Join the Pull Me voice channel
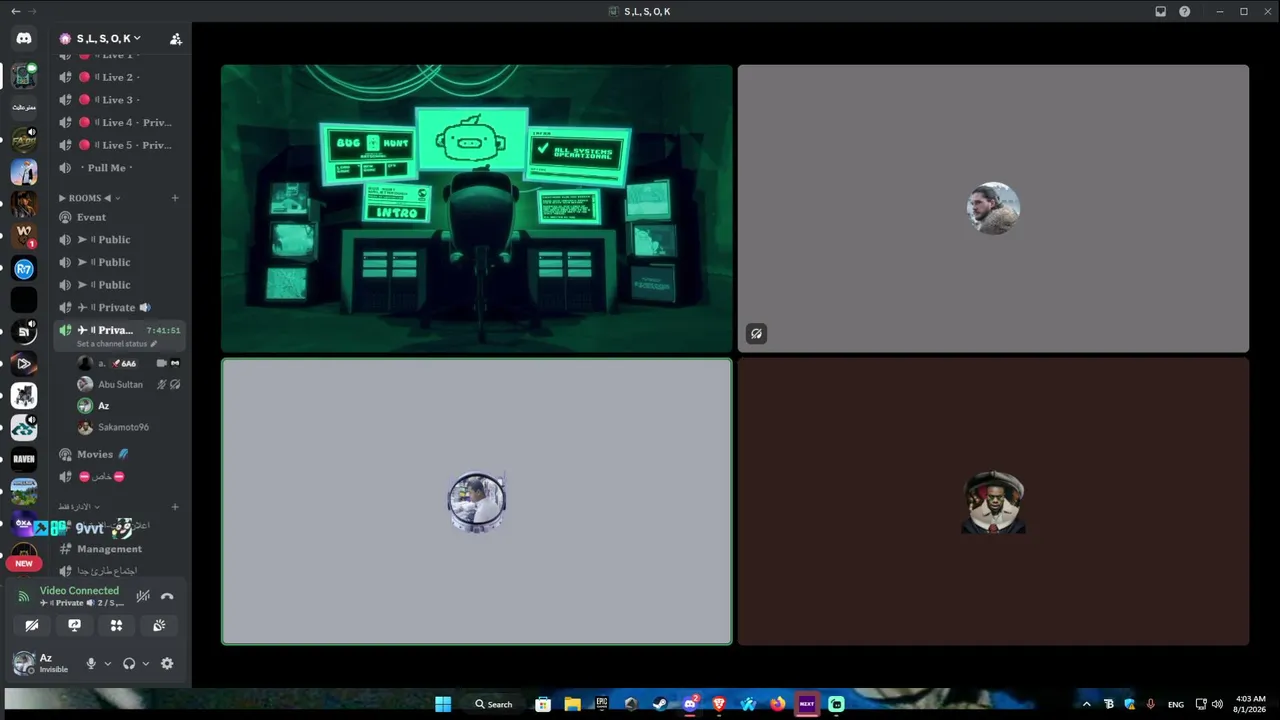The height and width of the screenshot is (720, 1280). tap(119, 168)
